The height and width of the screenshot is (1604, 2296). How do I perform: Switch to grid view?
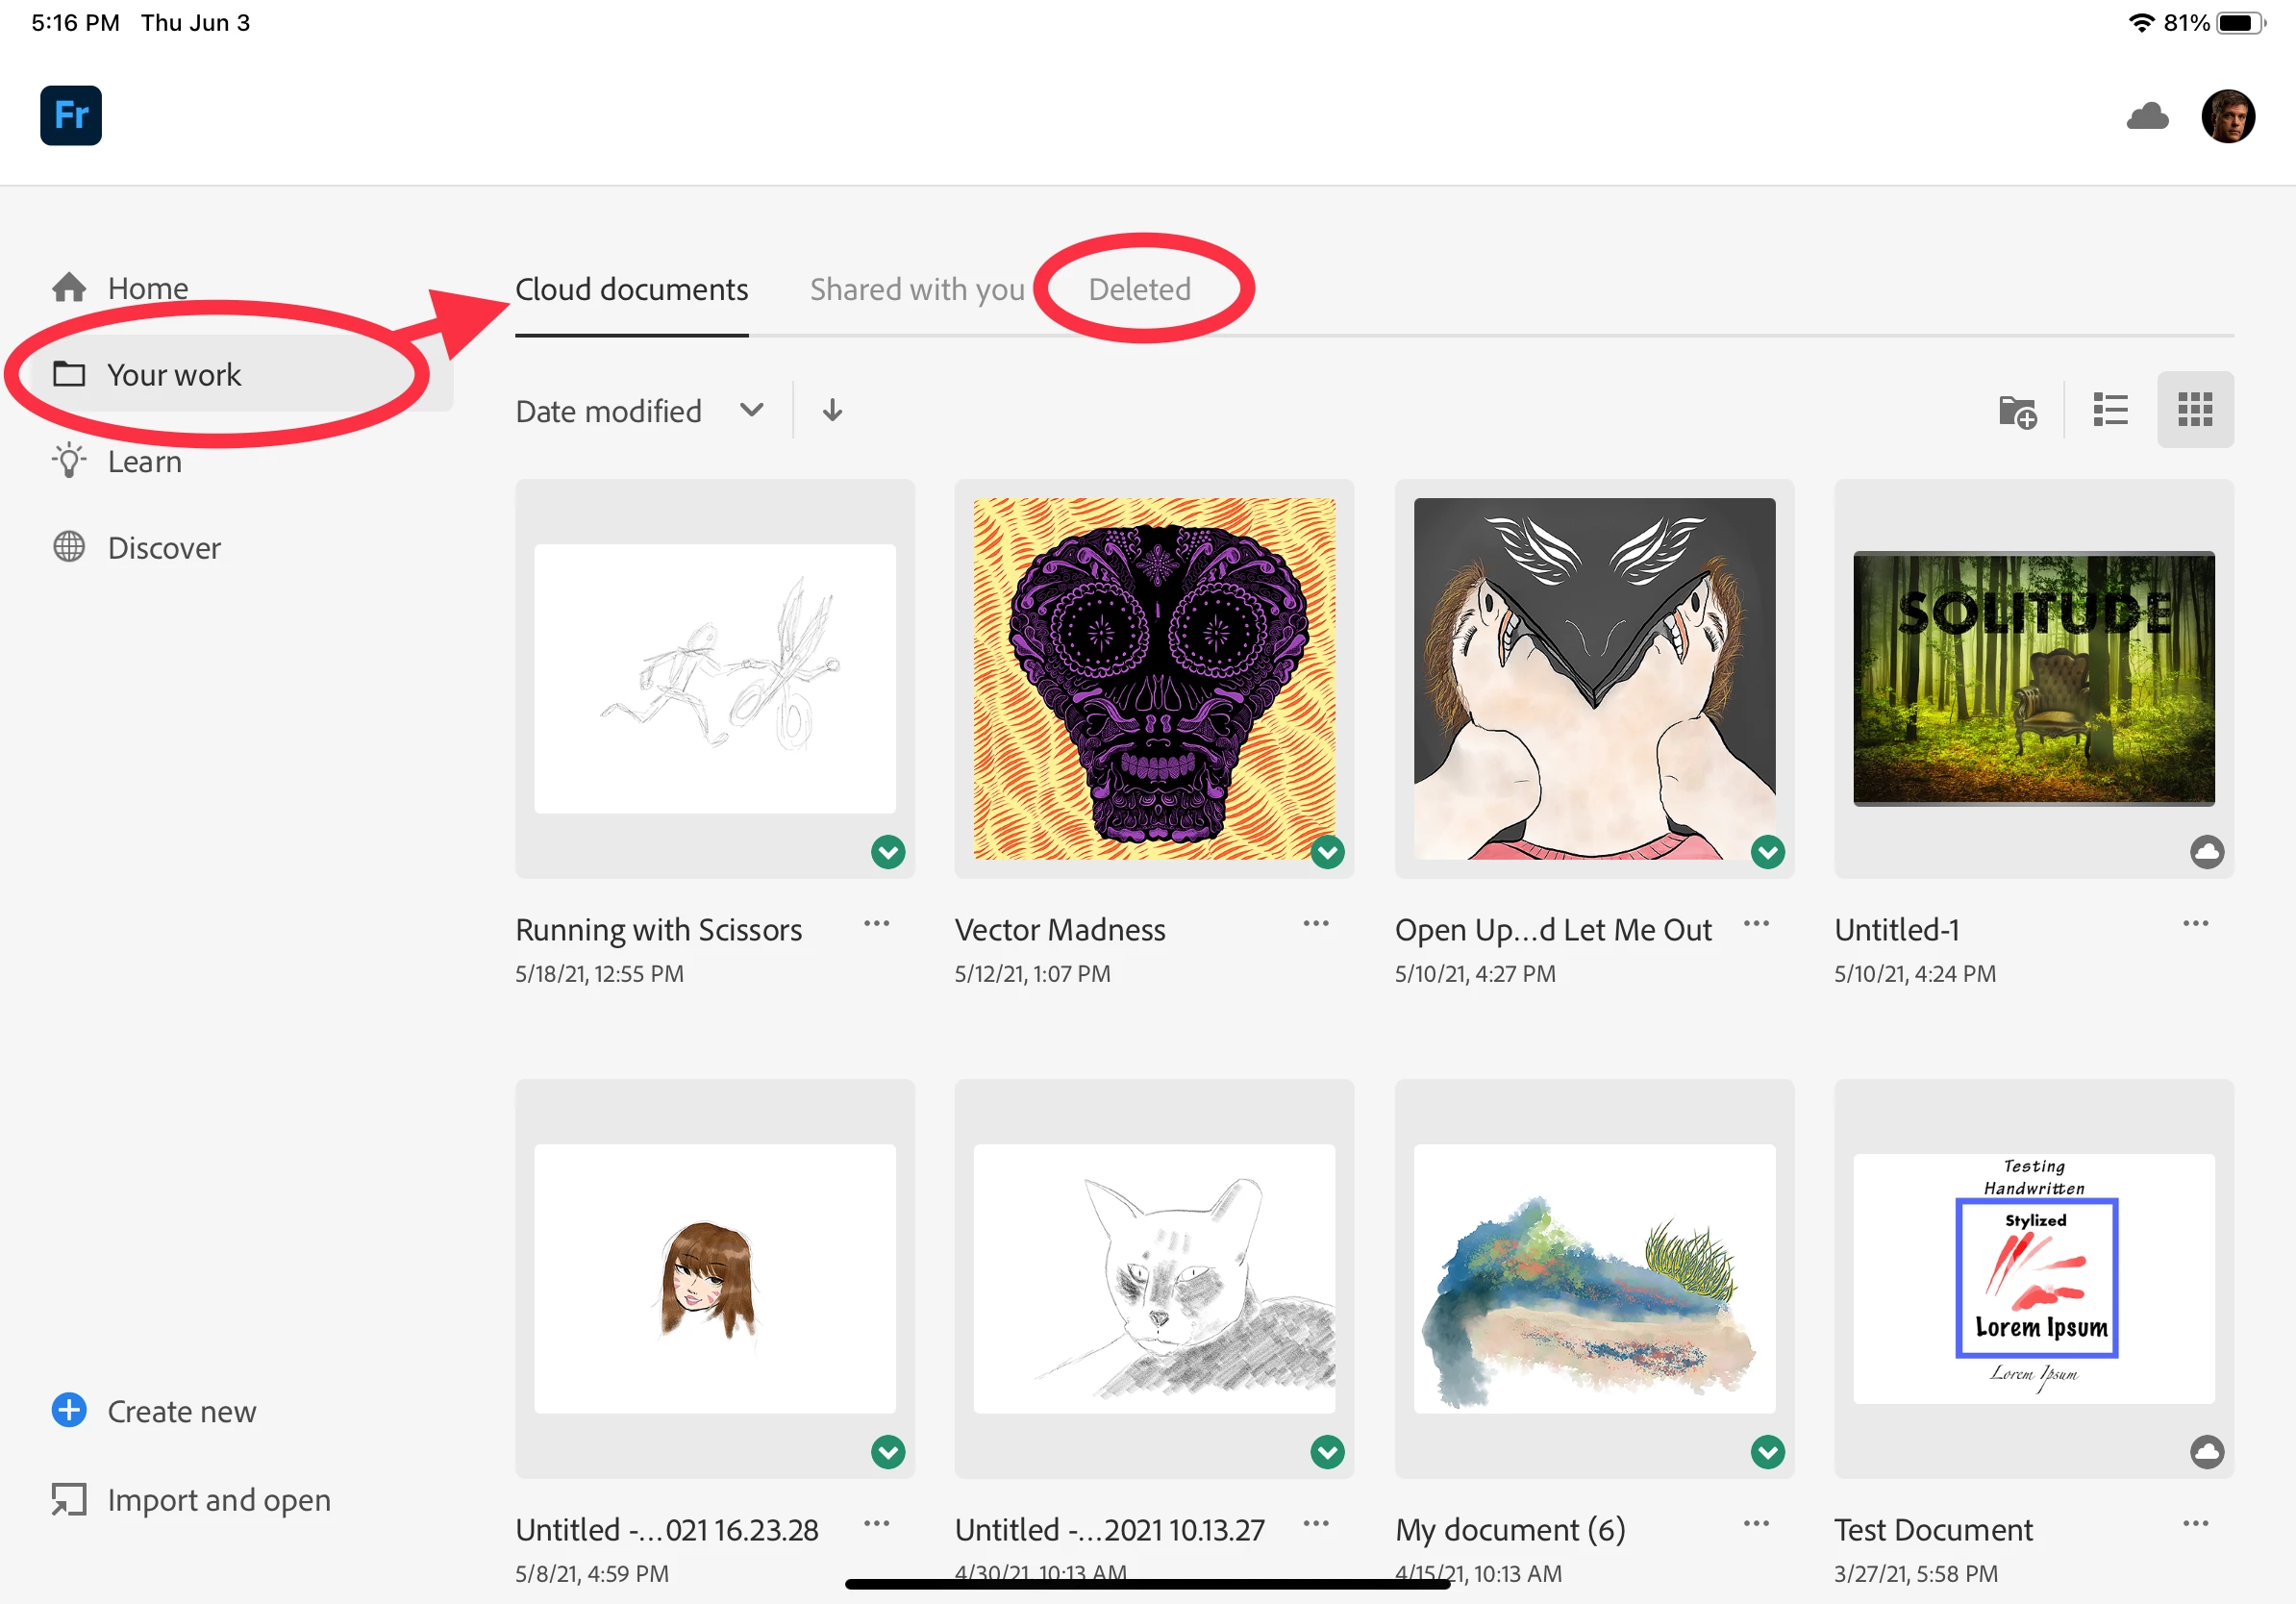tap(2194, 410)
